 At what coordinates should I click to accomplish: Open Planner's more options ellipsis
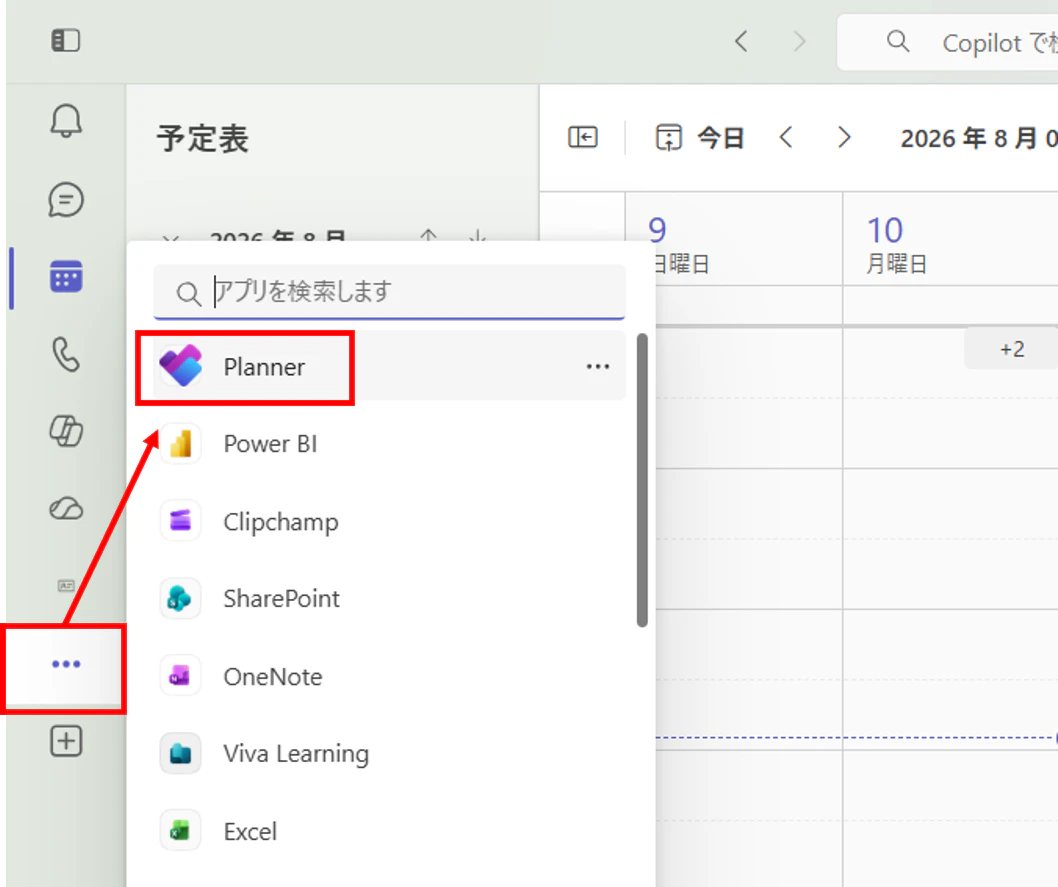coord(598,366)
